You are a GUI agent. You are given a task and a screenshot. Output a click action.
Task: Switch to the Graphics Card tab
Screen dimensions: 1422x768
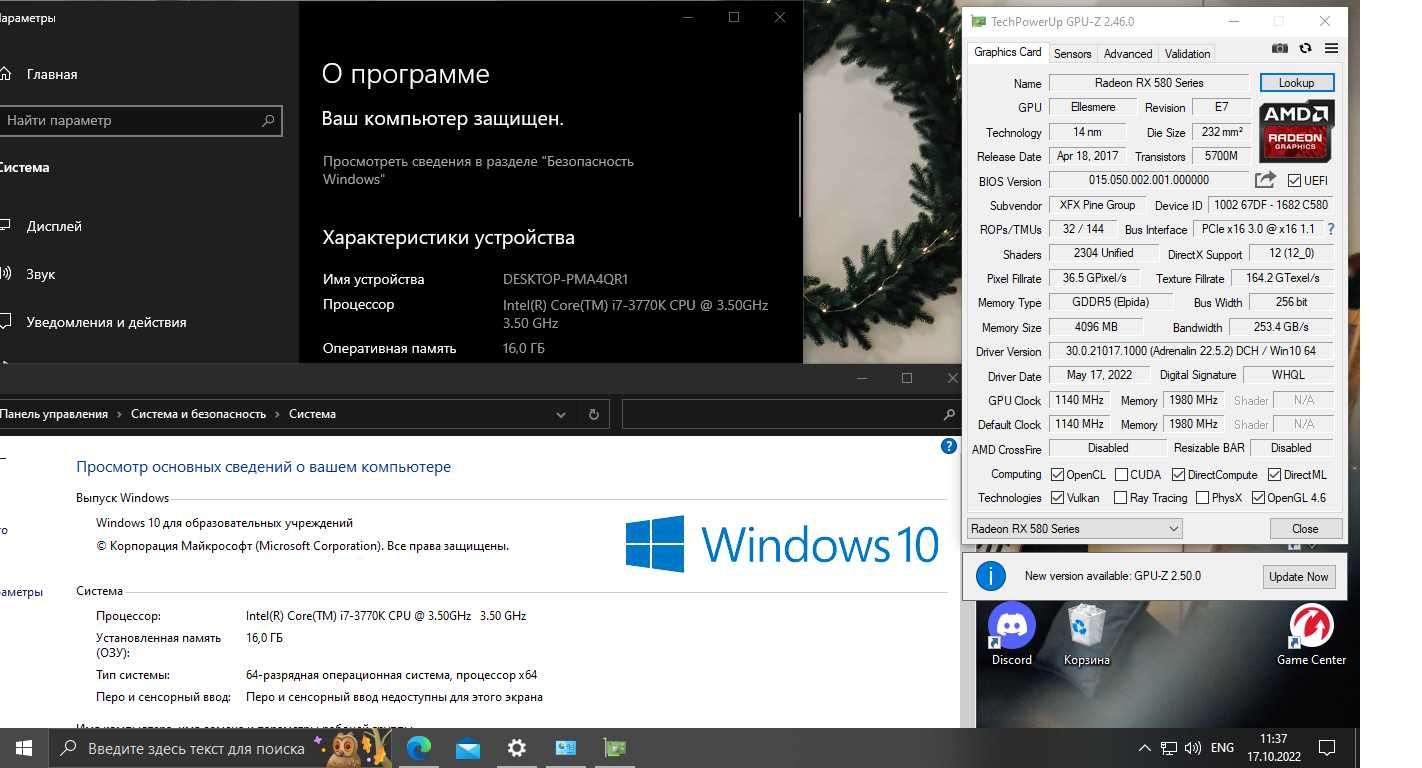tap(1007, 52)
